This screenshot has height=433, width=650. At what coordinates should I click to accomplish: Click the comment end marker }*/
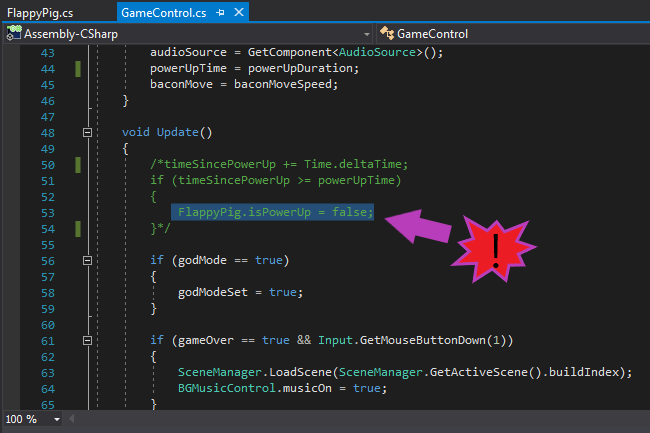pos(160,228)
